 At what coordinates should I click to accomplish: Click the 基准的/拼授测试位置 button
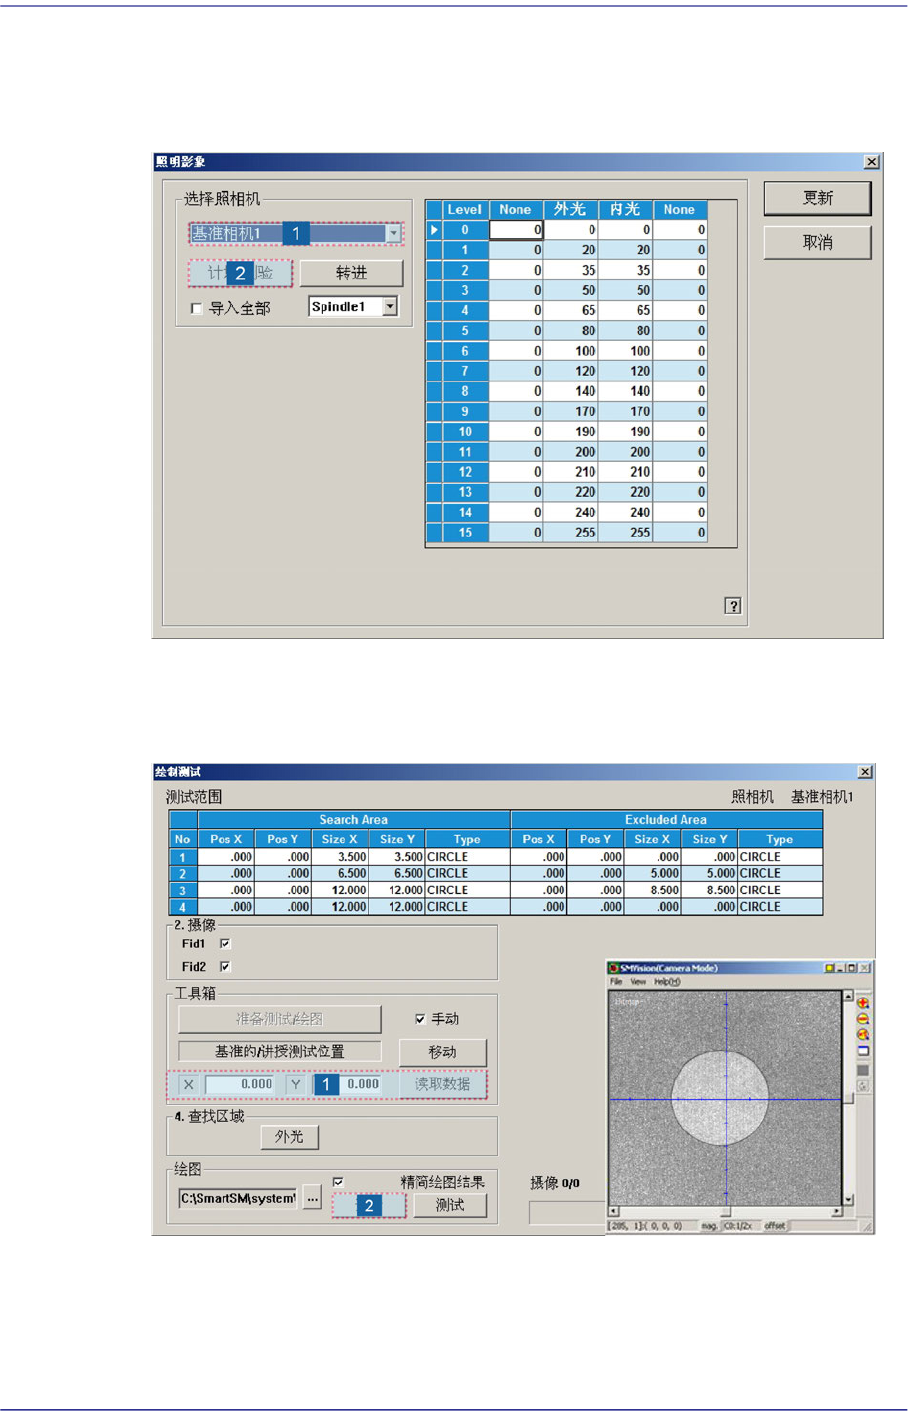pos(280,1051)
